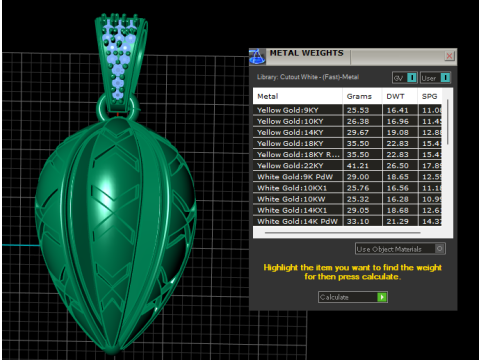Viewport: 480px width, 360px height.
Task: Click the 33.10 grams value
Action: pyautogui.click(x=358, y=221)
